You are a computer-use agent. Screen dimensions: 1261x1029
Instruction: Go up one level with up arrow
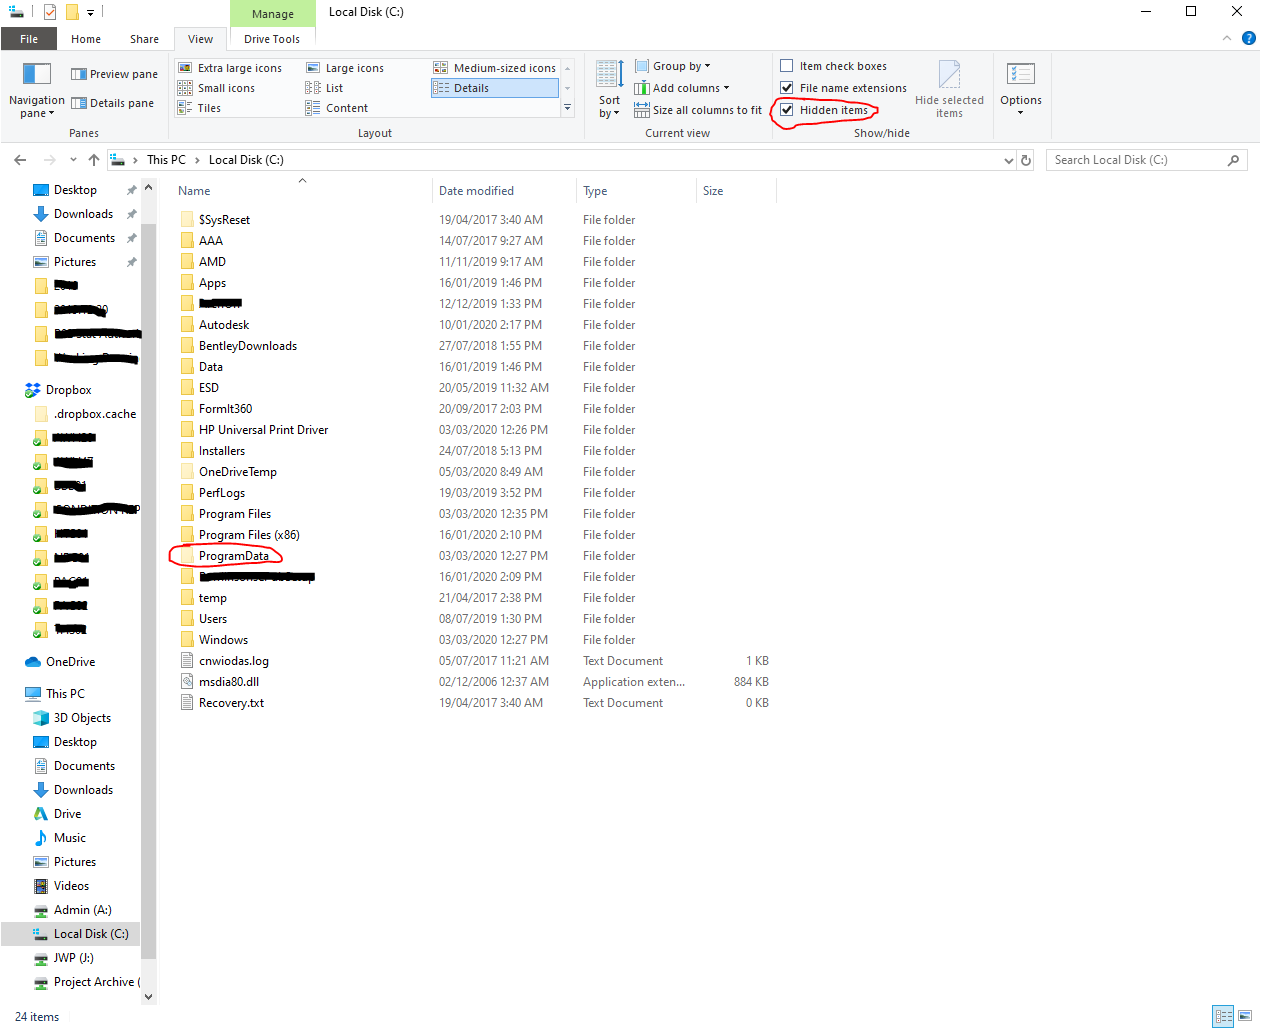pyautogui.click(x=94, y=160)
